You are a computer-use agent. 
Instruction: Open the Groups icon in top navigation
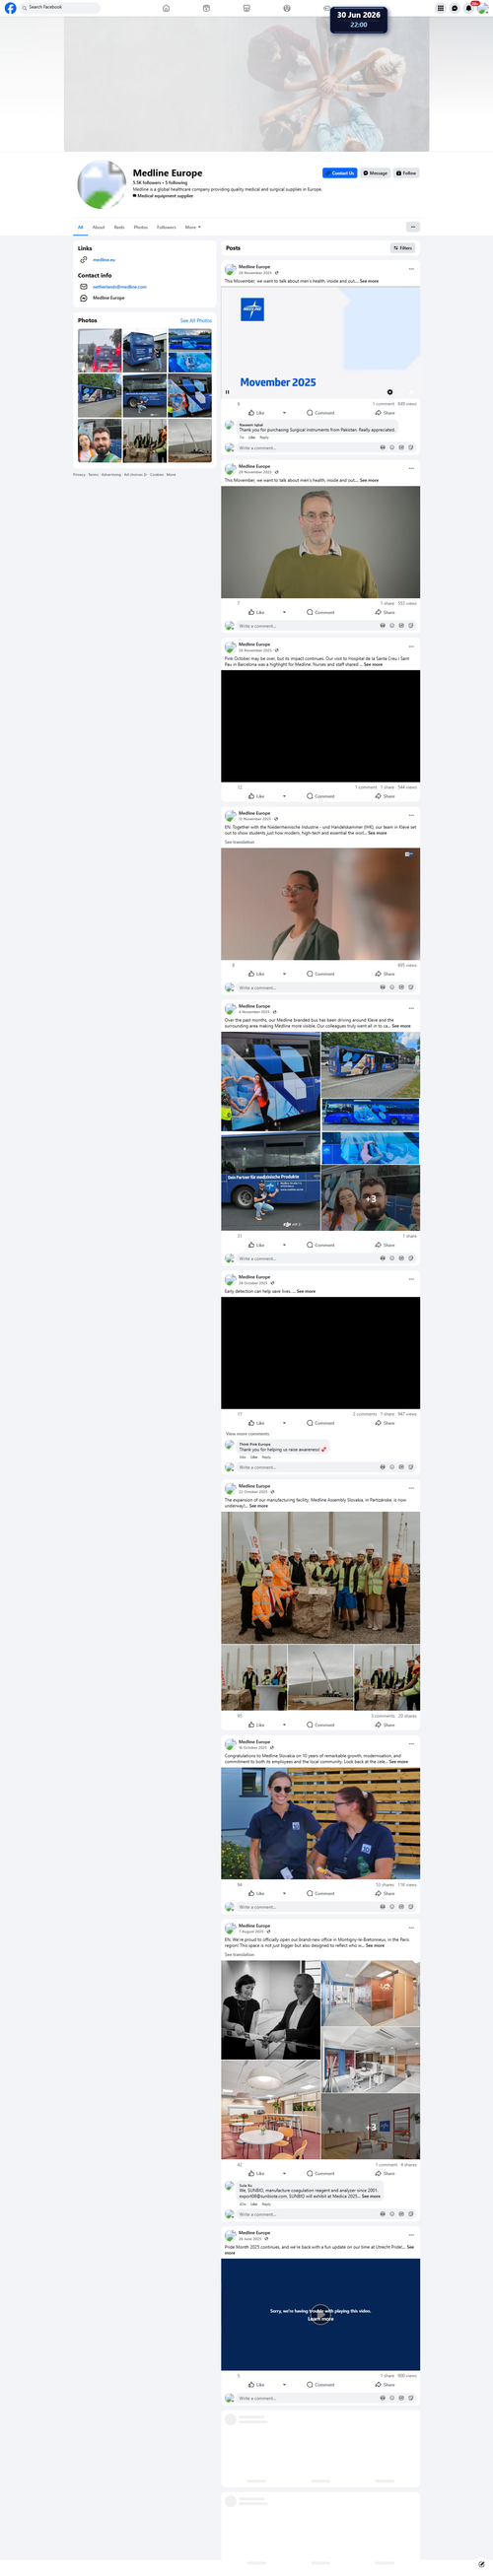click(x=286, y=8)
